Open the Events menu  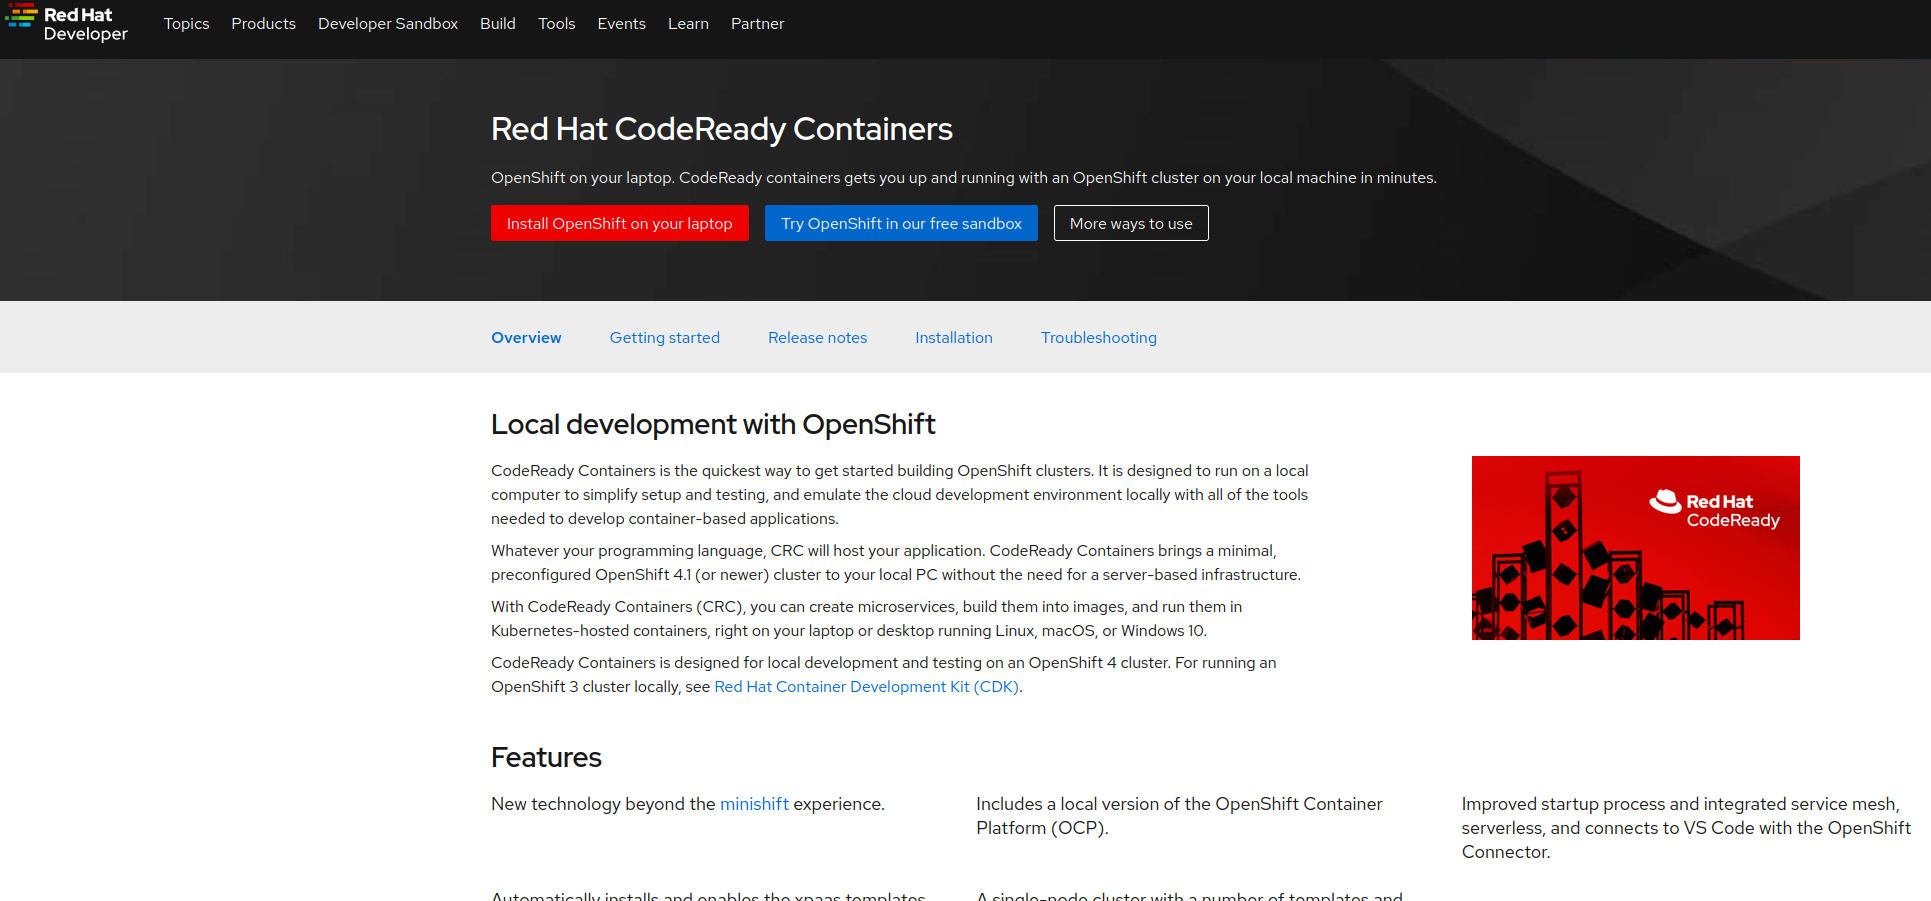click(621, 24)
